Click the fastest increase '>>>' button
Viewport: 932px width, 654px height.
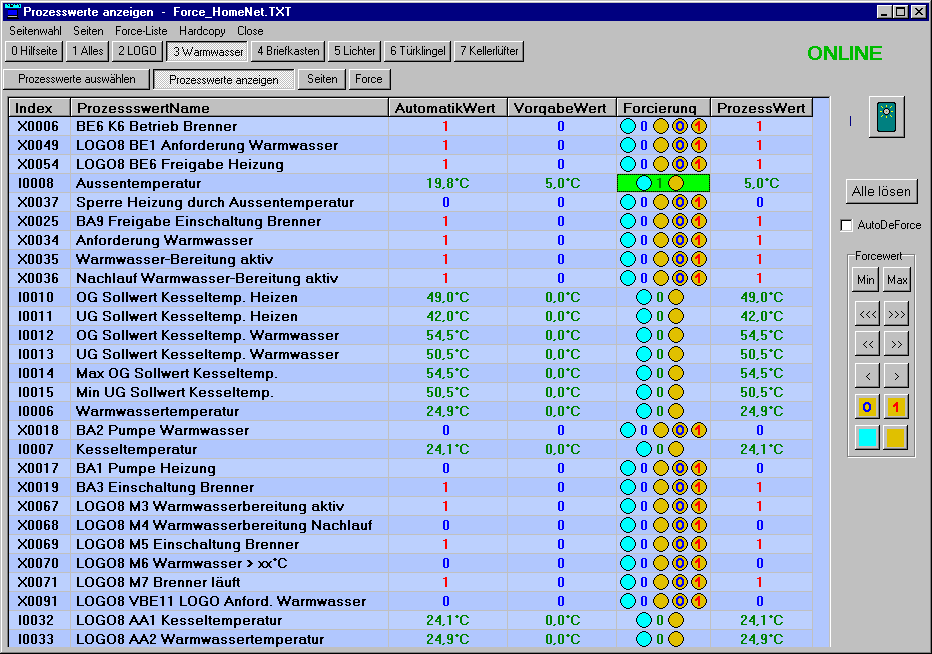pyautogui.click(x=896, y=313)
